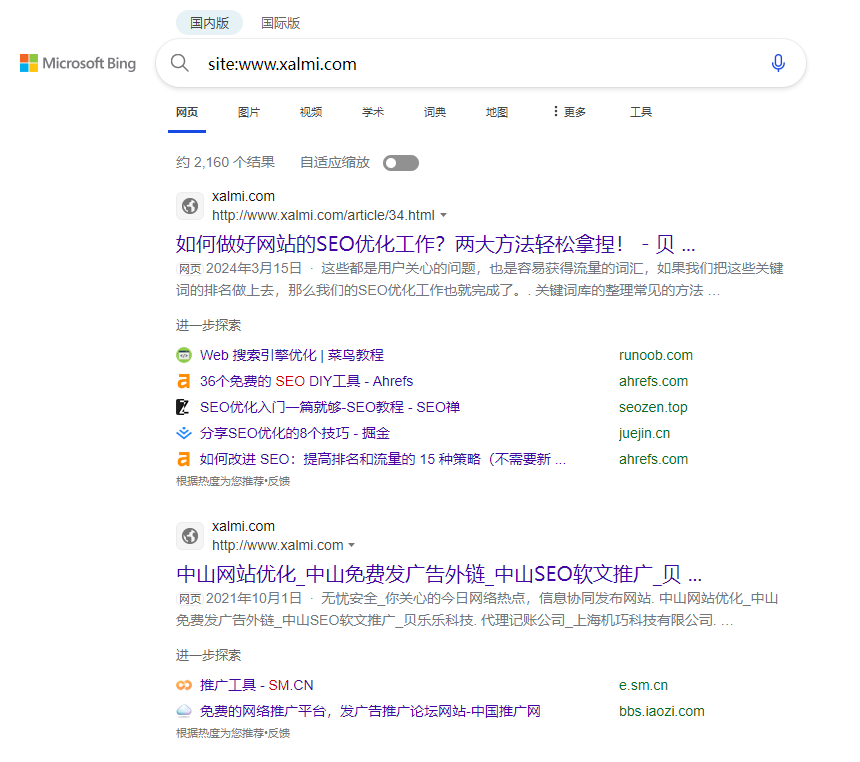Image resolution: width=860 pixels, height=762 pixels.
Task: Open SEO优化入门一篇就够-SEO教程 link
Action: [x=330, y=407]
